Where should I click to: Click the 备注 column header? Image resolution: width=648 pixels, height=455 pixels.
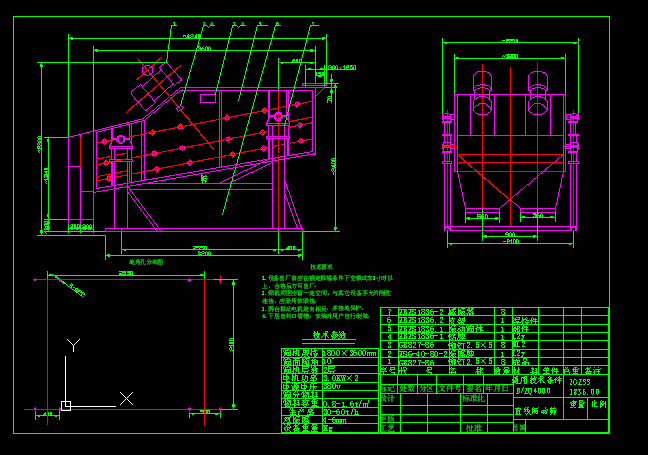point(594,370)
